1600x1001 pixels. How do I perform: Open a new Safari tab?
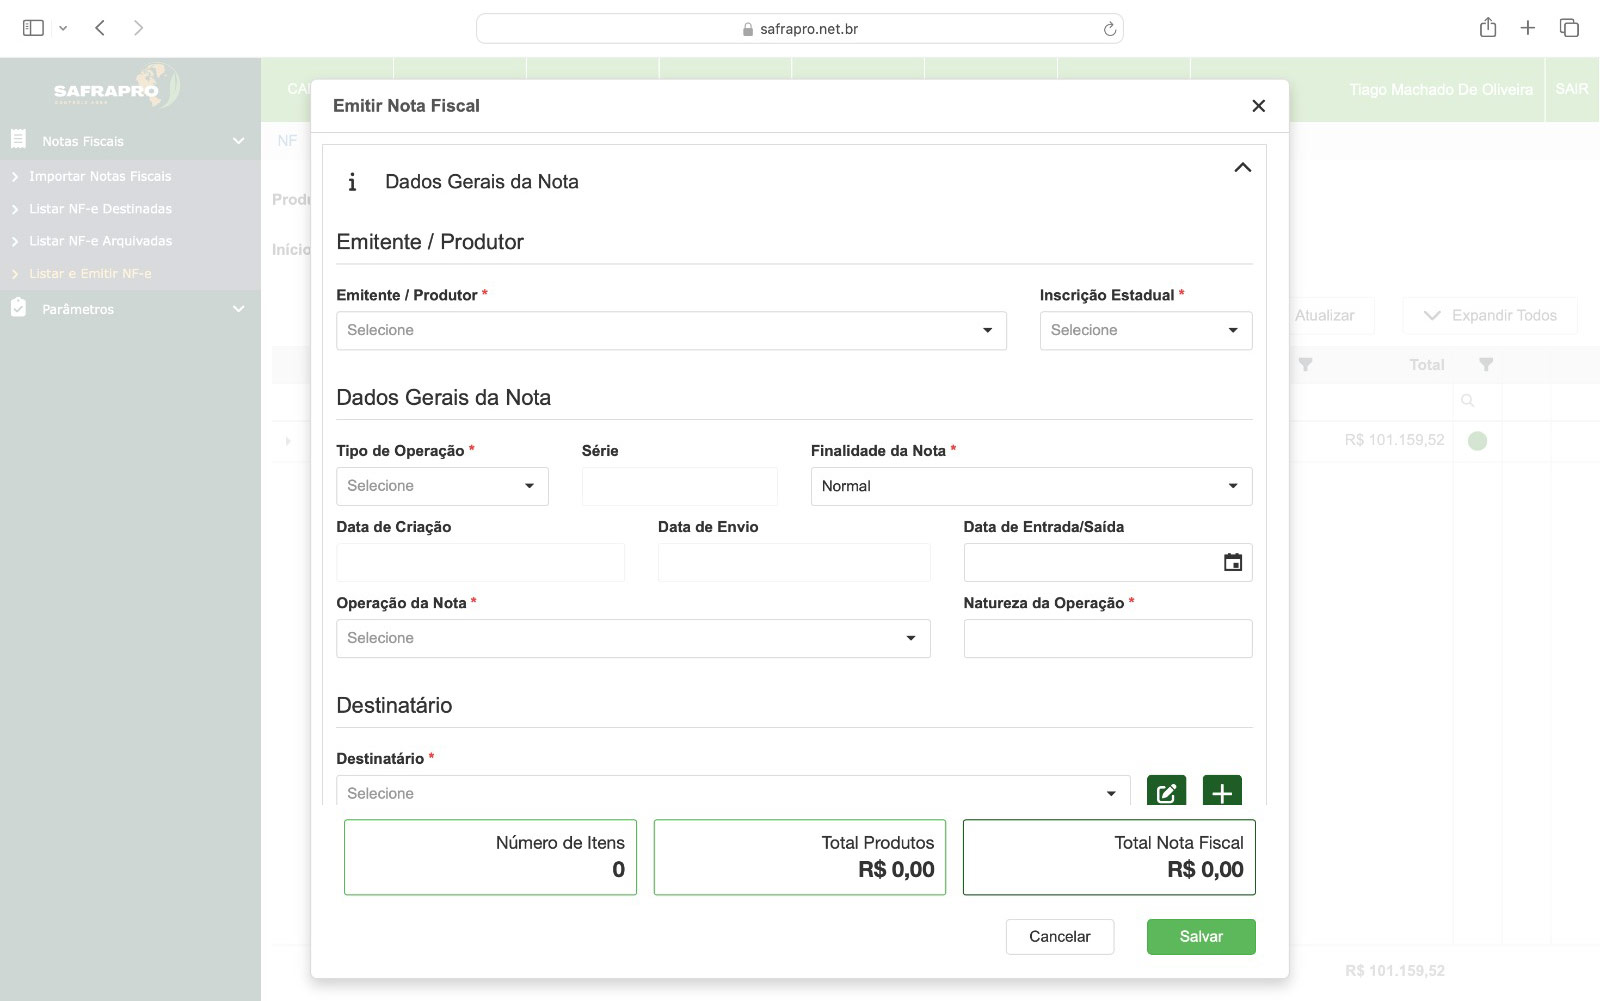pos(1527,28)
